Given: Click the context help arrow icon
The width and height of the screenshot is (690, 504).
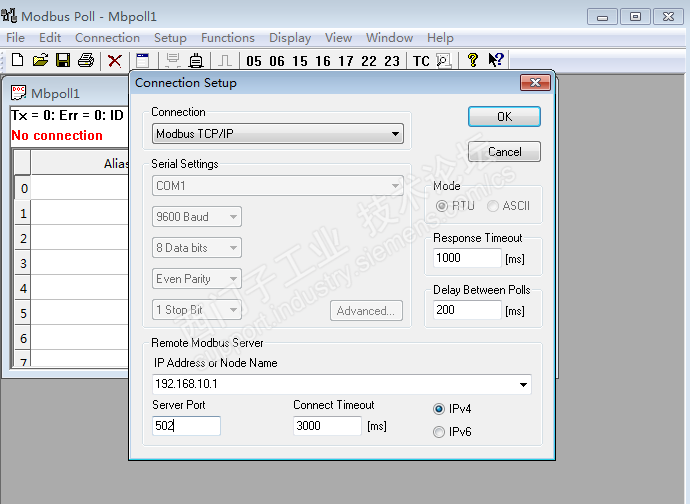Looking at the screenshot, I should 496,60.
